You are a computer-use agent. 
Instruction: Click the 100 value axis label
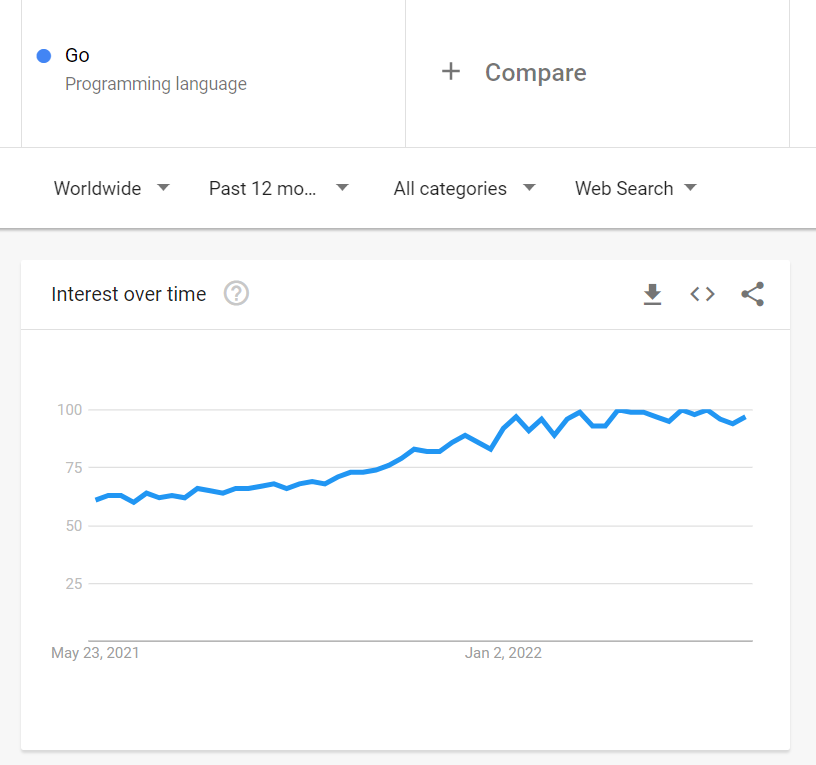tap(70, 410)
